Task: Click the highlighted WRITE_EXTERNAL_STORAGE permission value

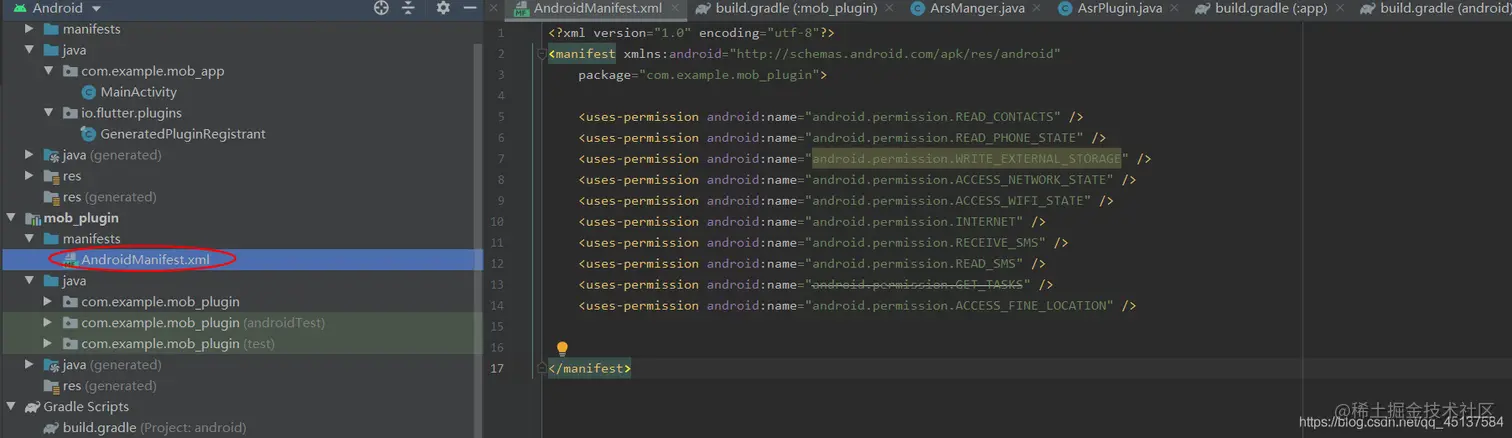Action: click(x=967, y=159)
